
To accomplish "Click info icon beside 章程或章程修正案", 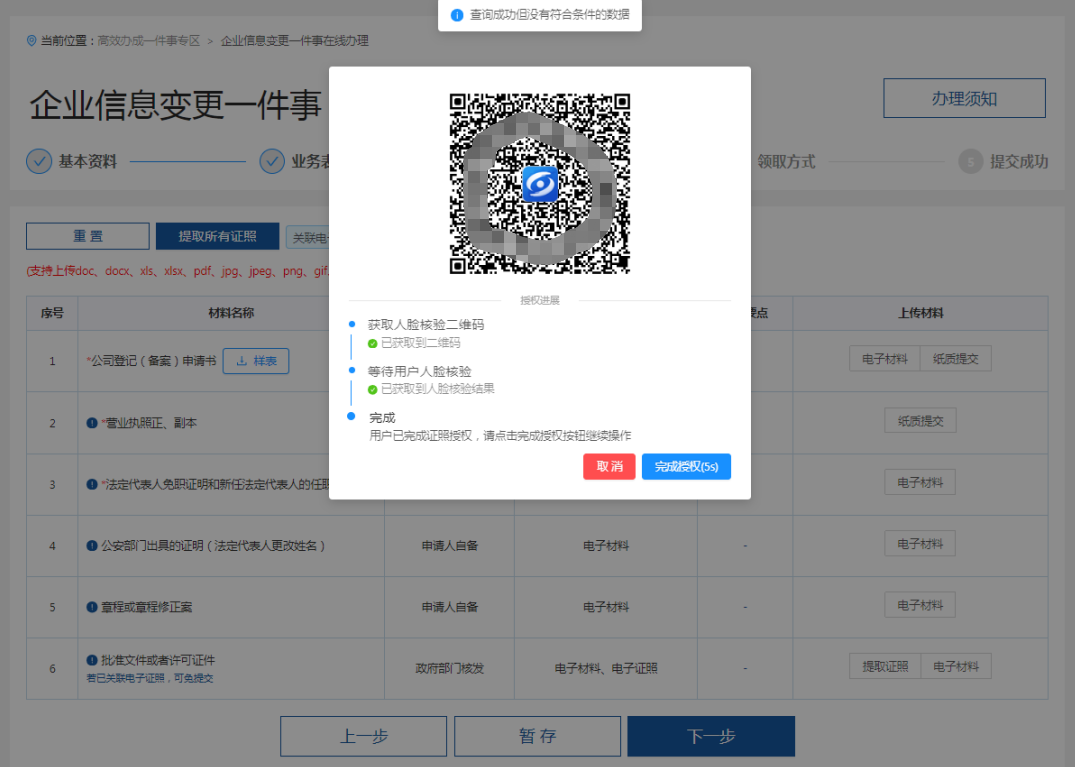I will click(92, 607).
